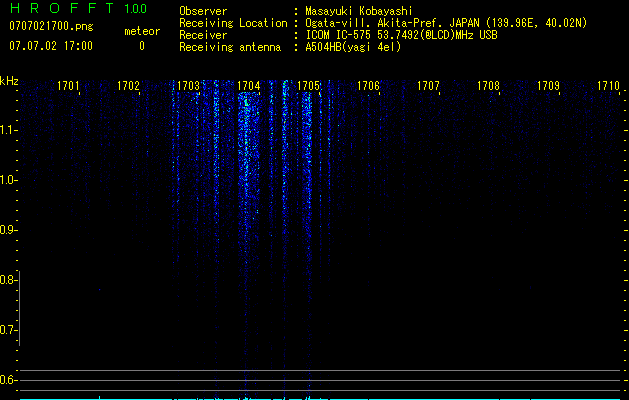
Task: Click the 1703 time marker
Action: tap(188, 85)
